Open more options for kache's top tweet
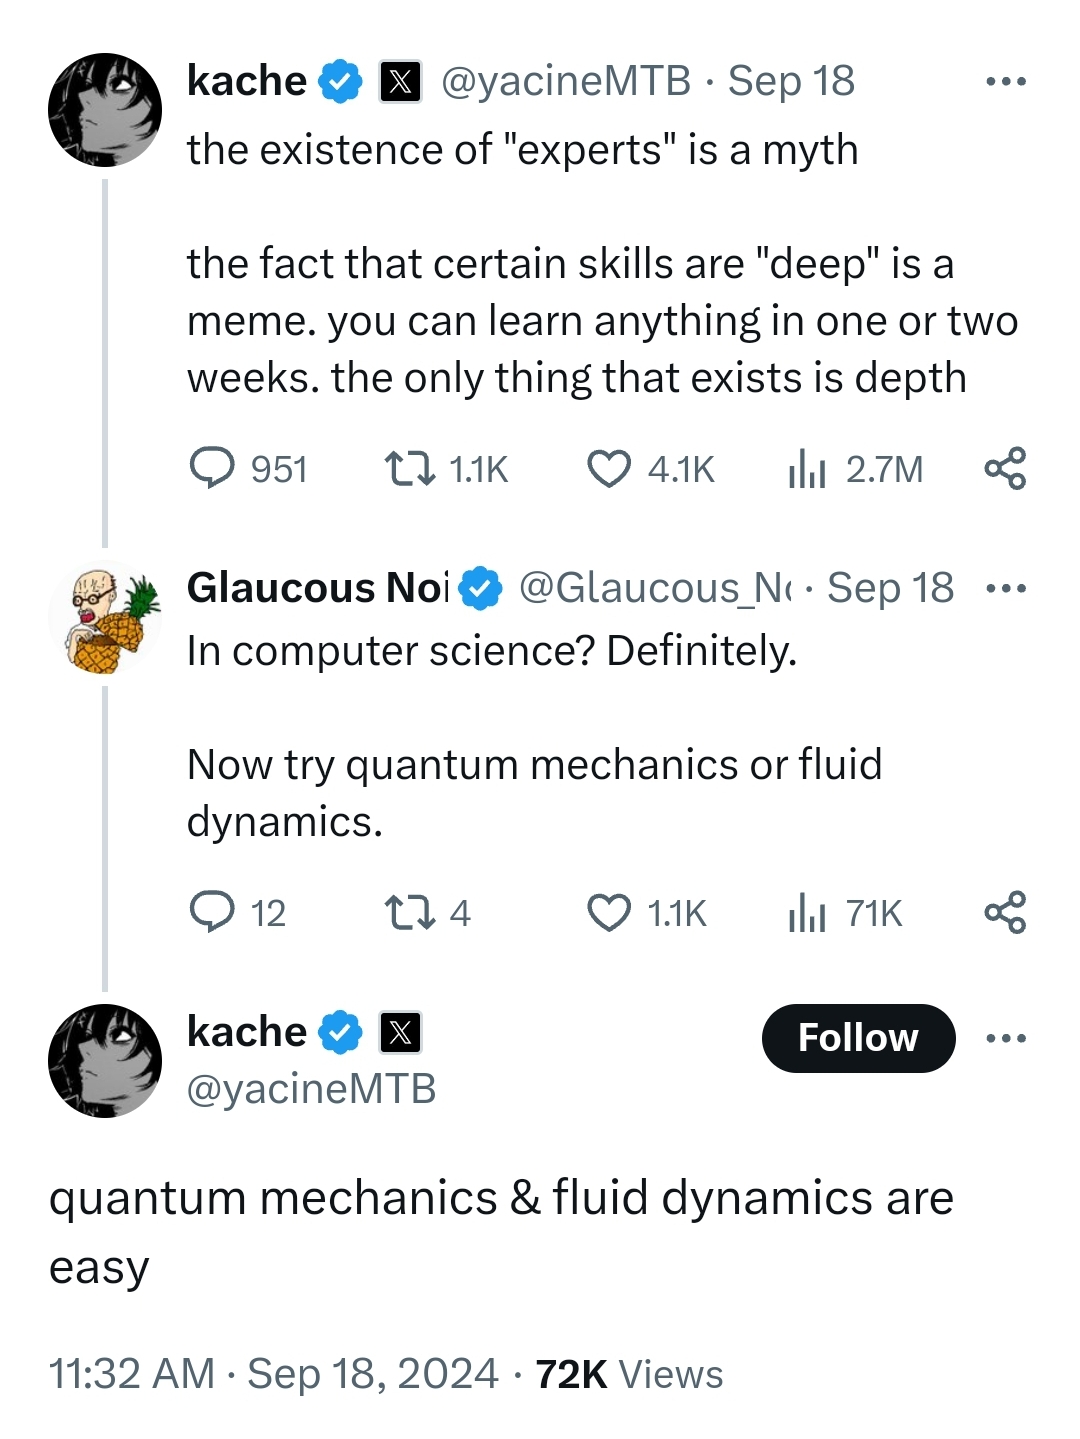Screen dimensions: 1080x1439 coord(1005,81)
